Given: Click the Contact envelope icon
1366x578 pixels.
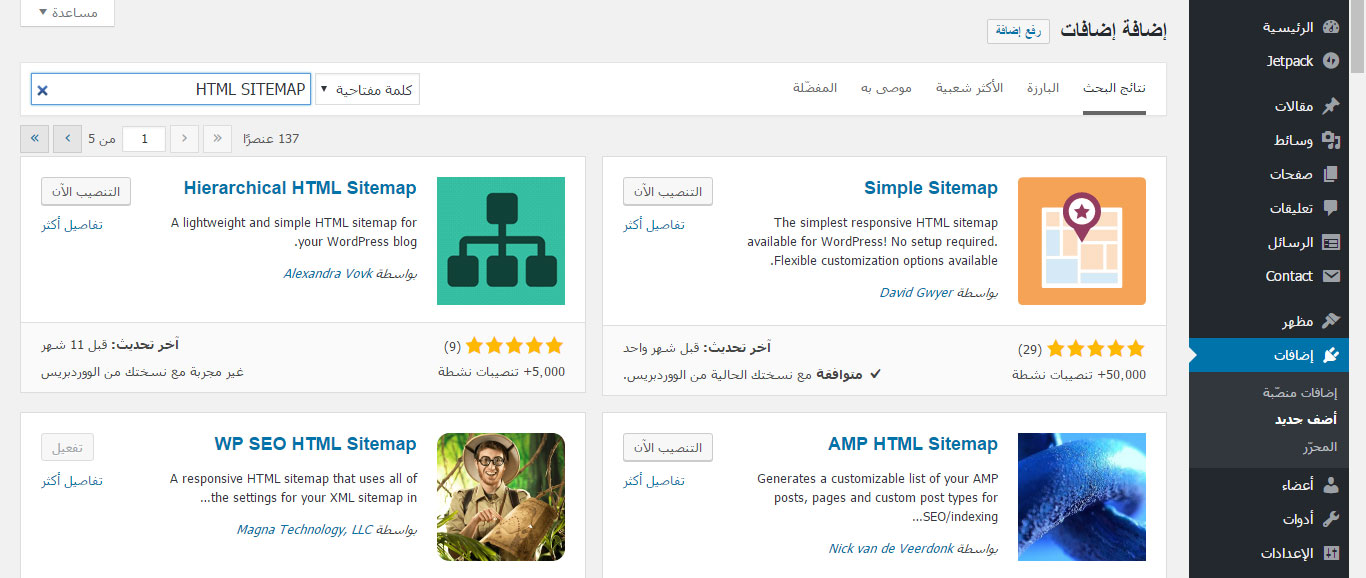Looking at the screenshot, I should (1330, 276).
